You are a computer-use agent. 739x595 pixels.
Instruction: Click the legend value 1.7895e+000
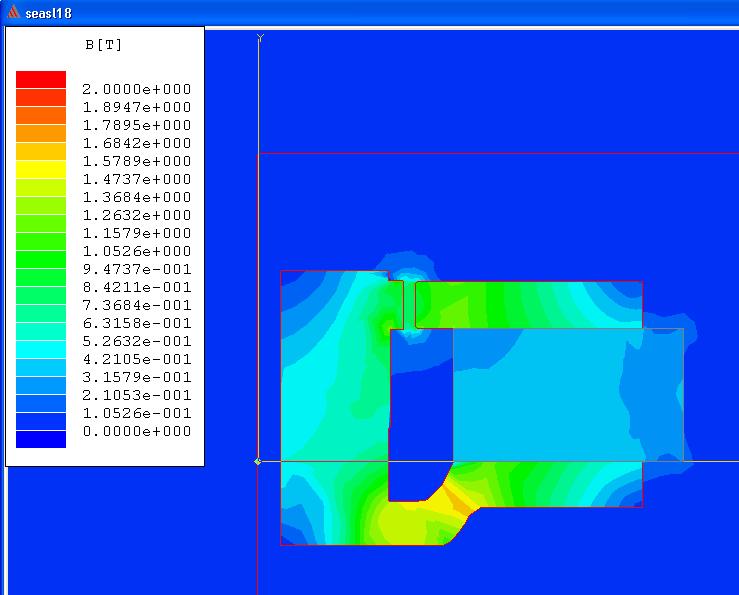[x=137, y=125]
